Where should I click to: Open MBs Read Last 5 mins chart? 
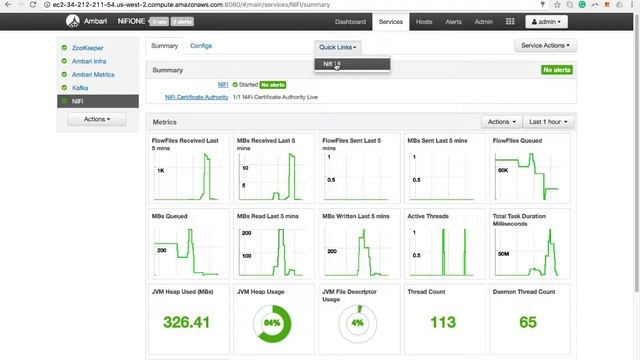pos(273,244)
